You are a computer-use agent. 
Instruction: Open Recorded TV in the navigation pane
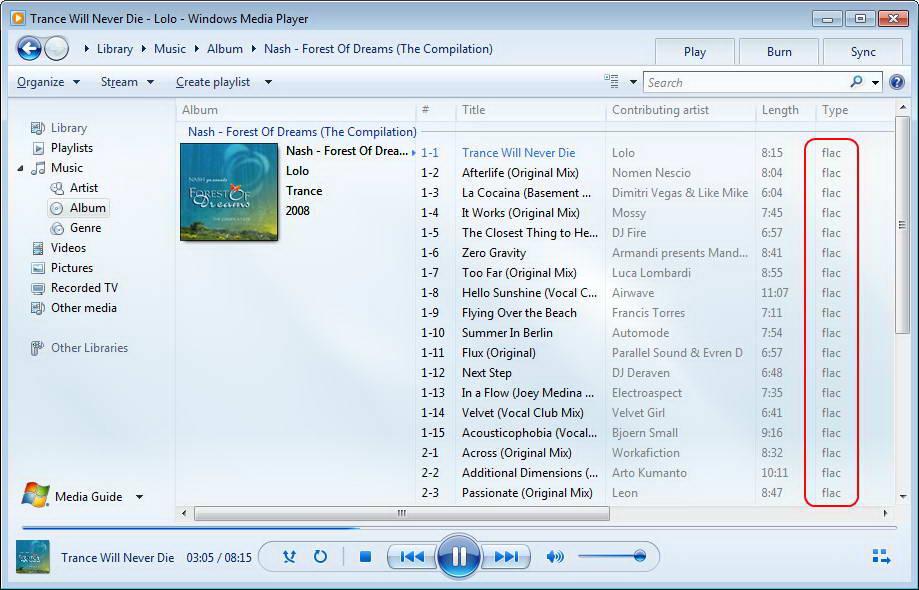pos(84,288)
